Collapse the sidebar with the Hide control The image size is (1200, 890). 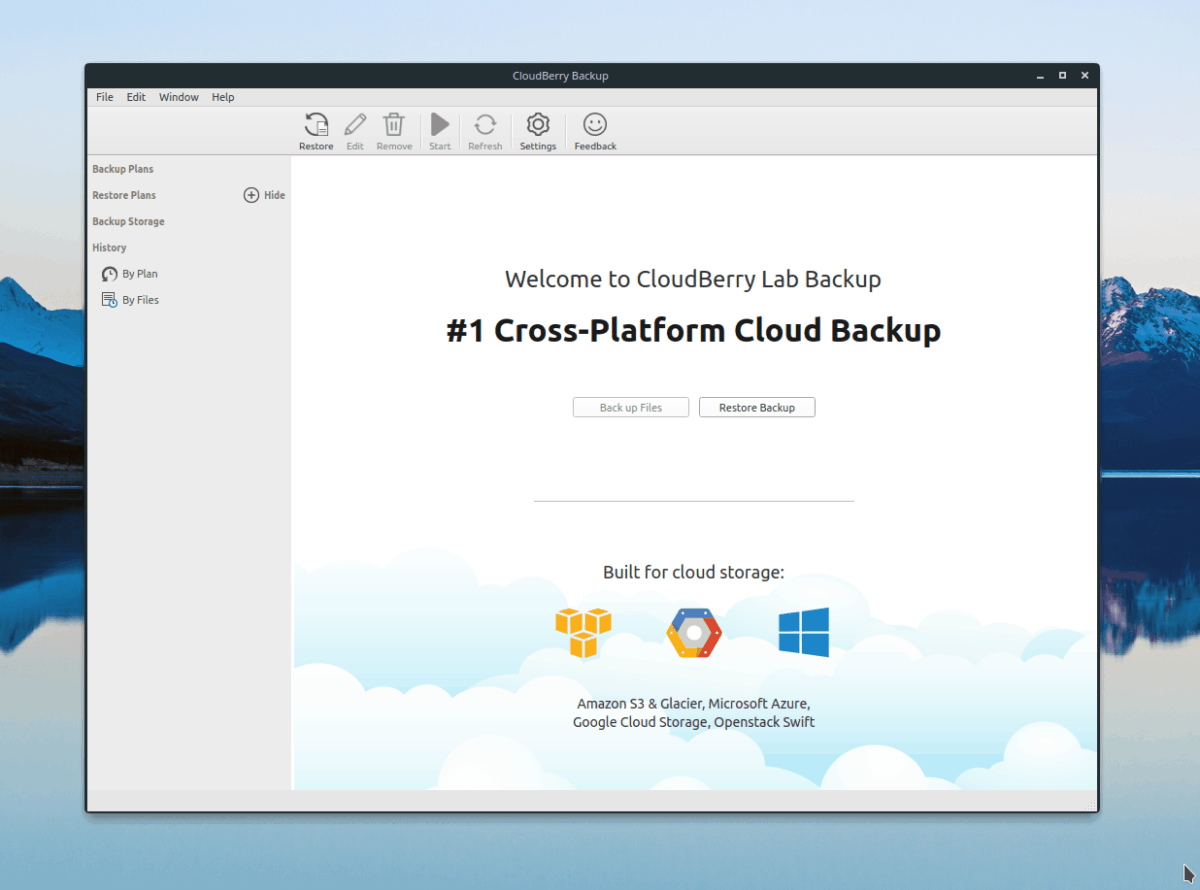(x=264, y=195)
